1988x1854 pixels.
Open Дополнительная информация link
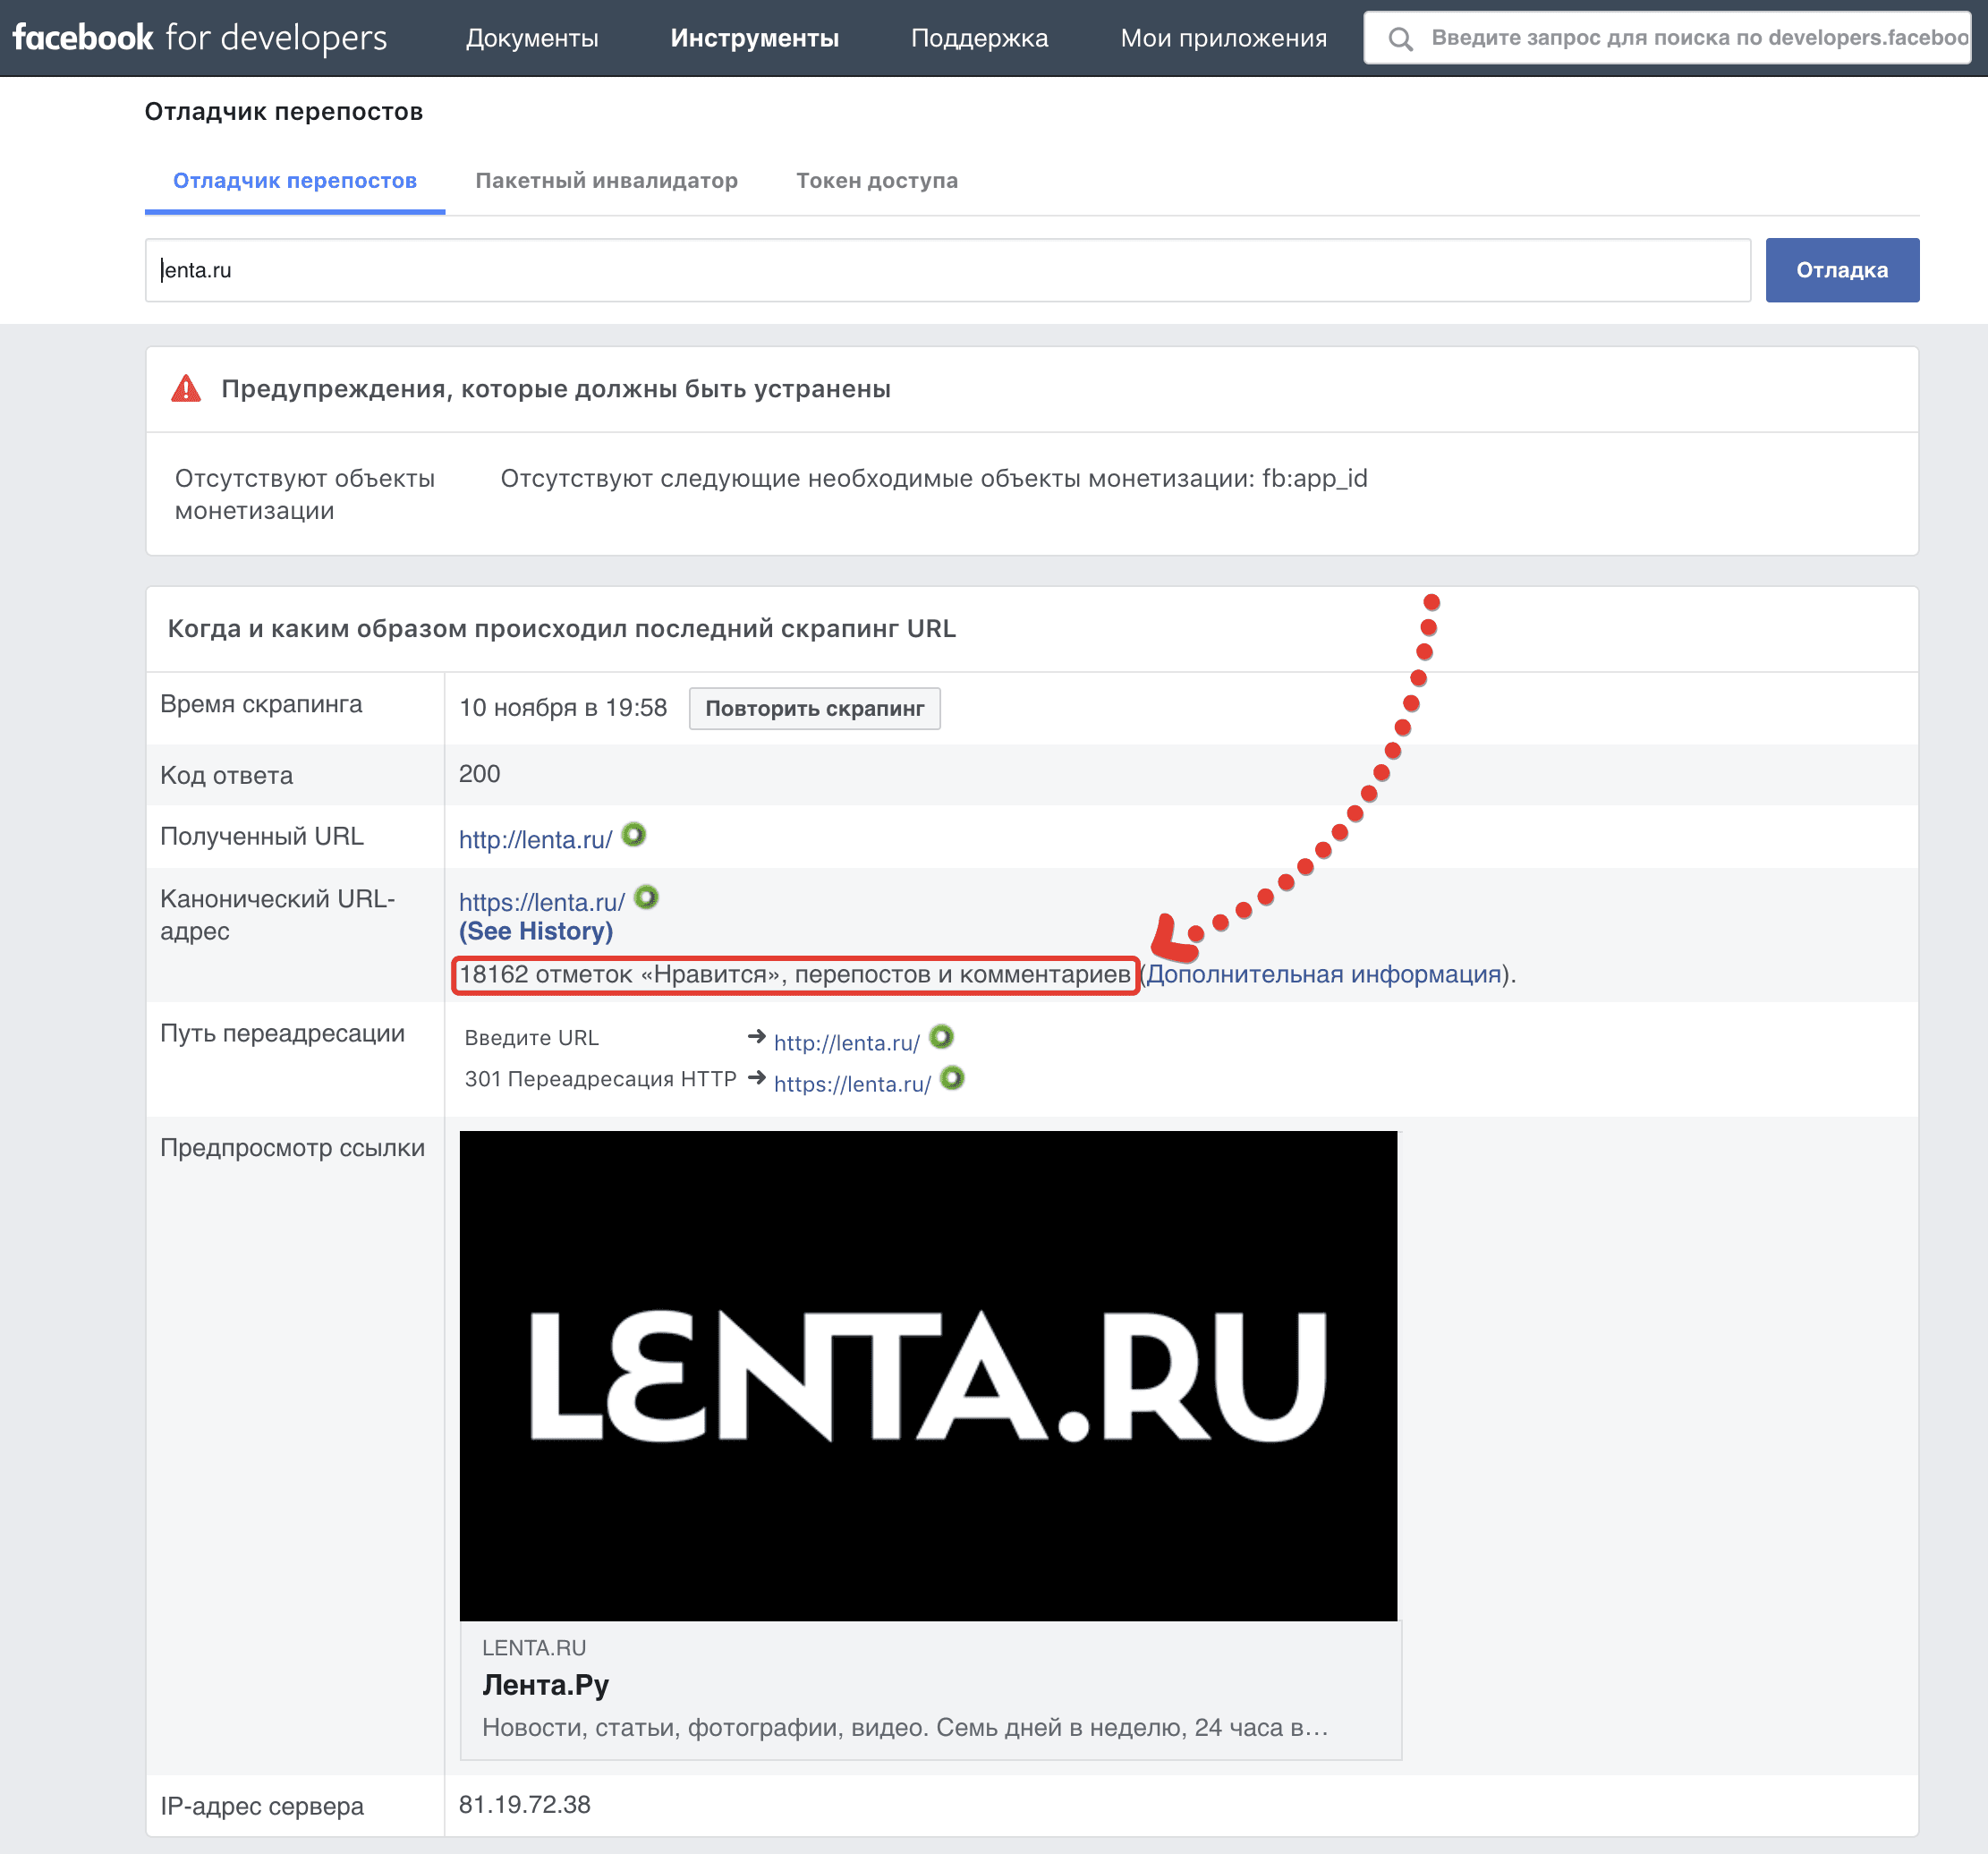(1323, 974)
